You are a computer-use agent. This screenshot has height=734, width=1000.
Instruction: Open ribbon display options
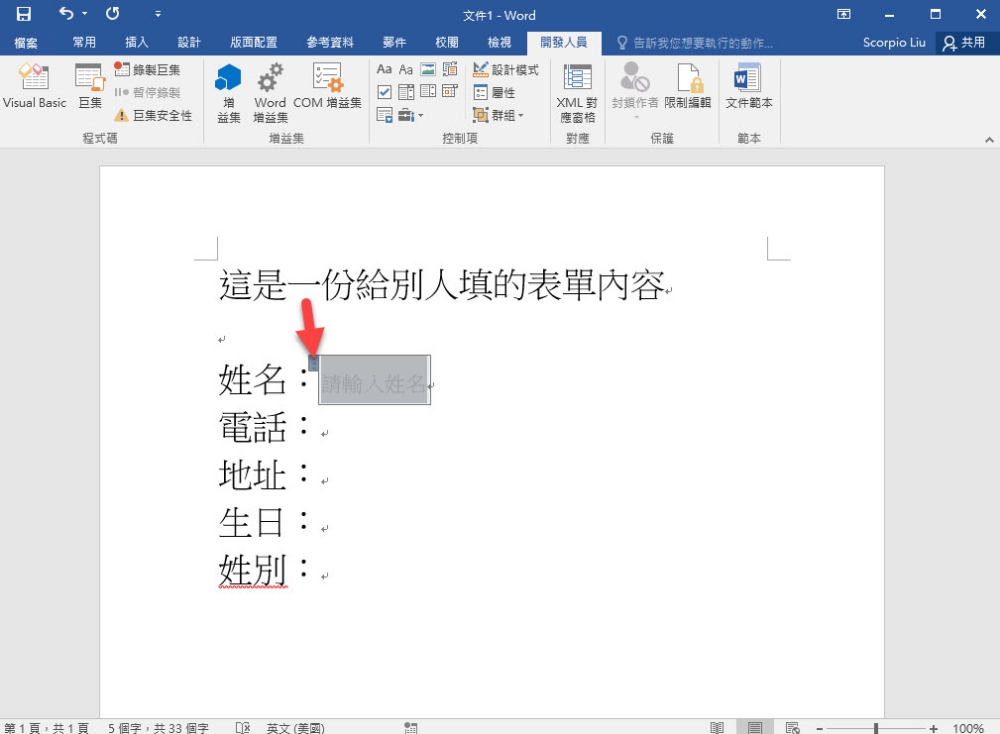click(x=844, y=14)
